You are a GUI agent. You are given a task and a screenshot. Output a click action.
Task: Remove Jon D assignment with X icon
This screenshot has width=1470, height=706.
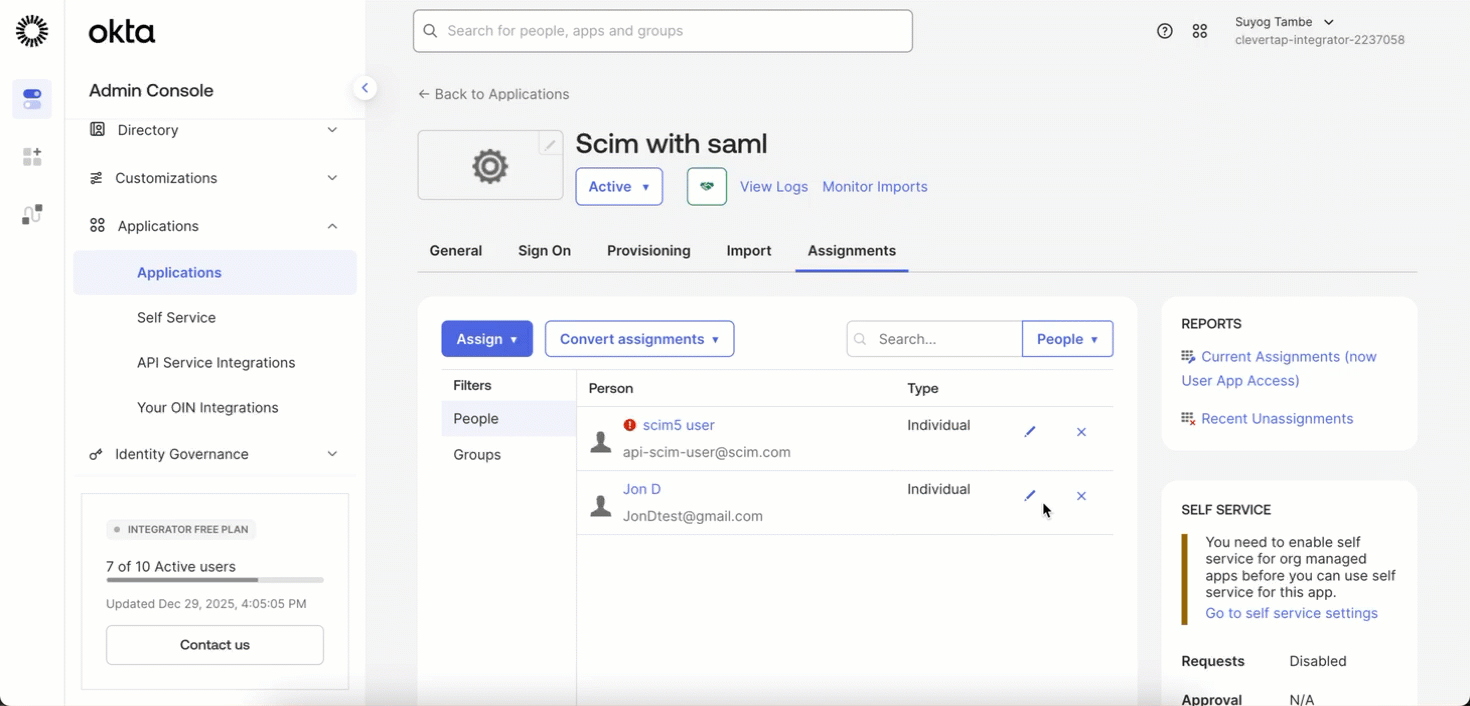click(1081, 496)
